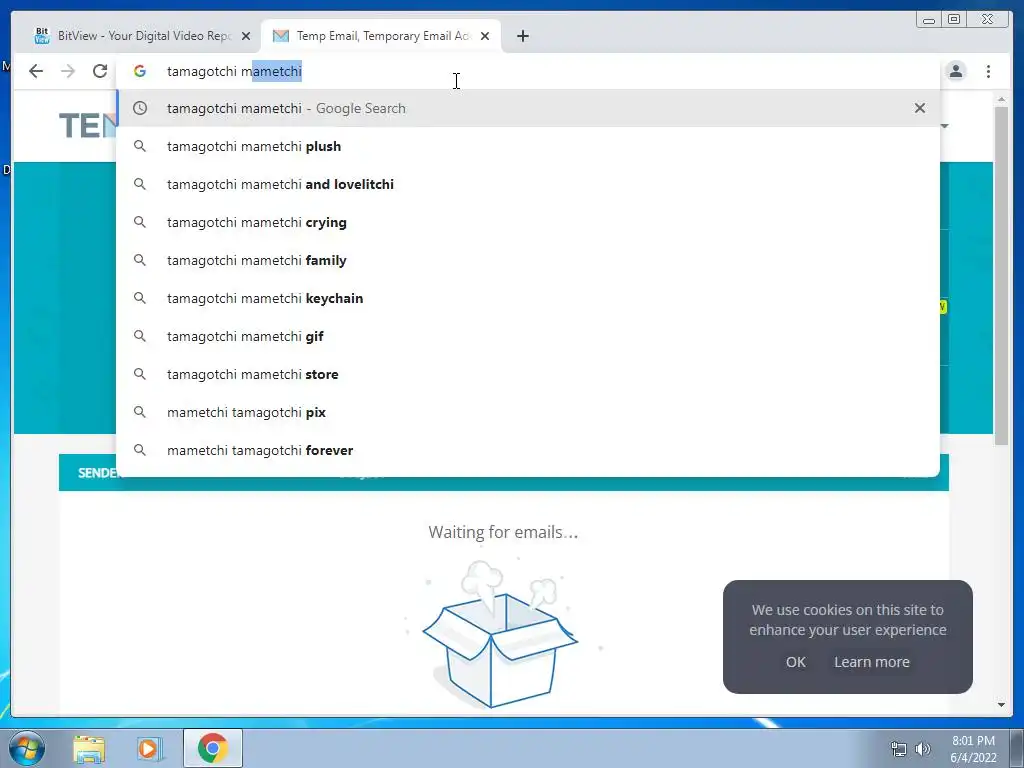Click the history clock icon in the first suggestion
This screenshot has height=768, width=1024.
[140, 108]
